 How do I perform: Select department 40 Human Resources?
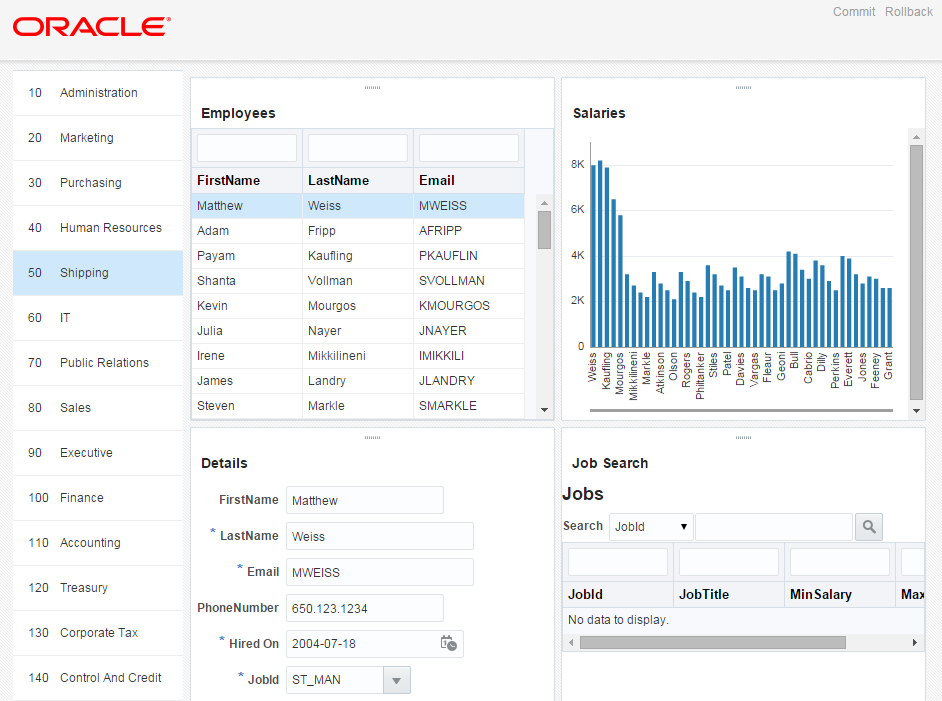click(x=98, y=228)
